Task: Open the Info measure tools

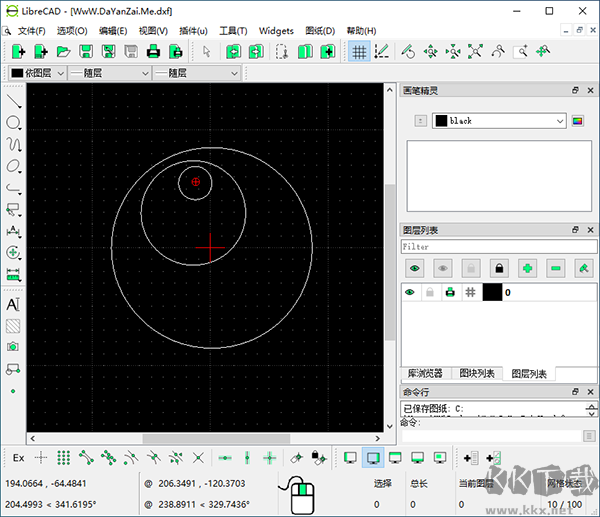Action: click(14, 274)
